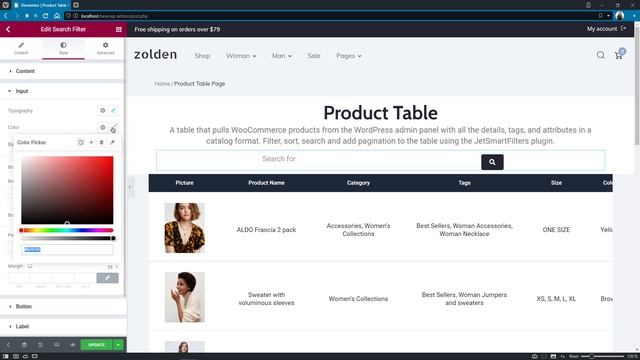Reload the page in the browser
The height and width of the screenshot is (360, 640).
pyautogui.click(x=46, y=16)
